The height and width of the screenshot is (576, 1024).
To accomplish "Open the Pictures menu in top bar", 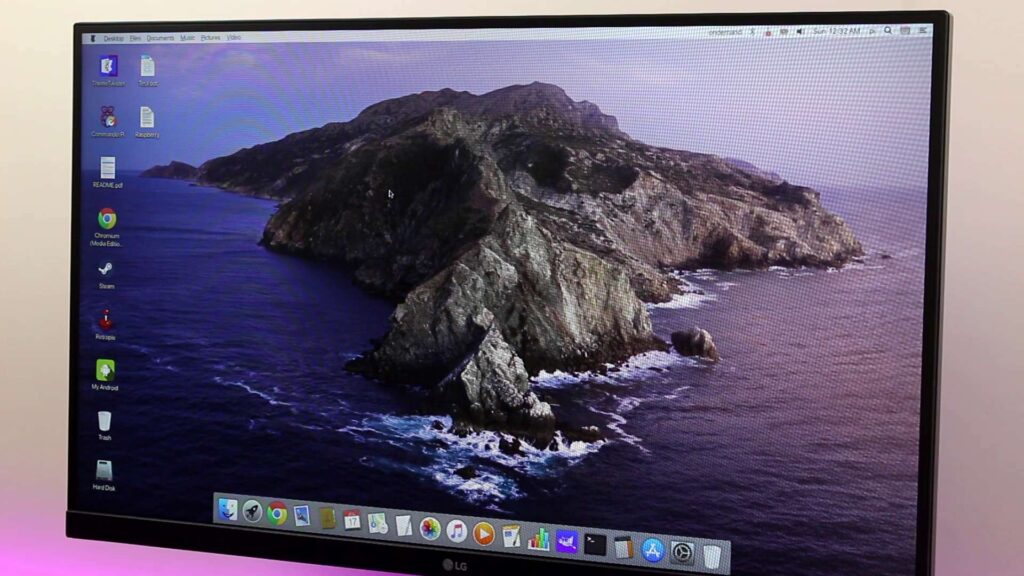I will click(x=210, y=38).
